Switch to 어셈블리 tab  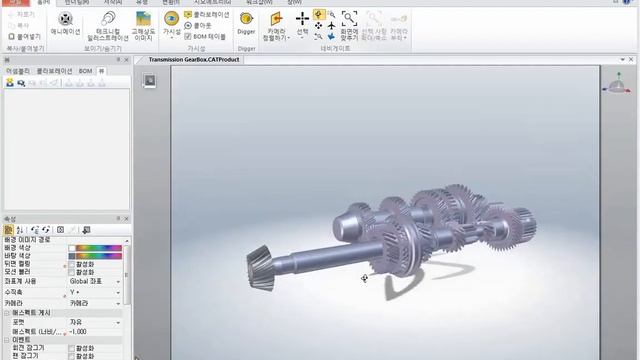(x=18, y=71)
